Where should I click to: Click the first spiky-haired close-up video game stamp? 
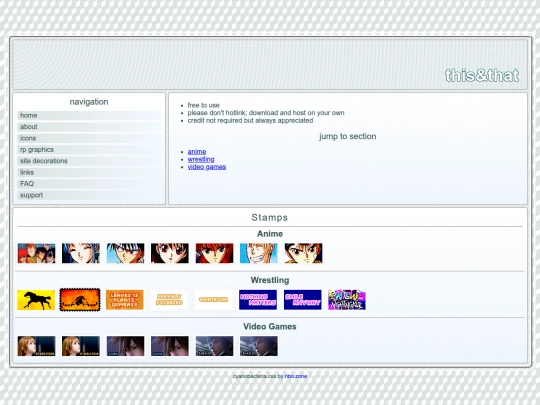(x=125, y=346)
